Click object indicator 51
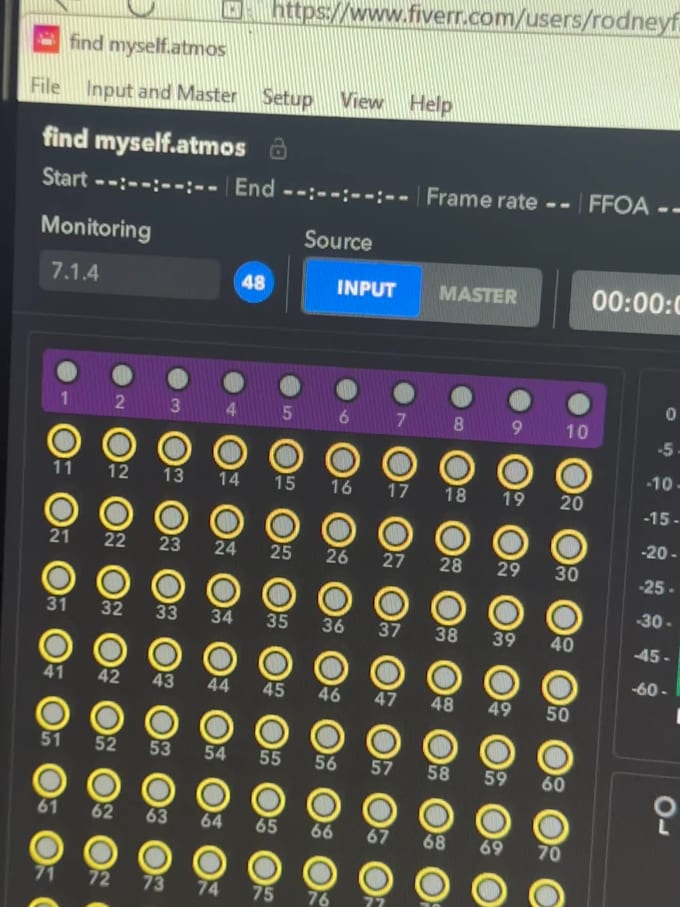Screen dimensions: 680x907 (52, 713)
